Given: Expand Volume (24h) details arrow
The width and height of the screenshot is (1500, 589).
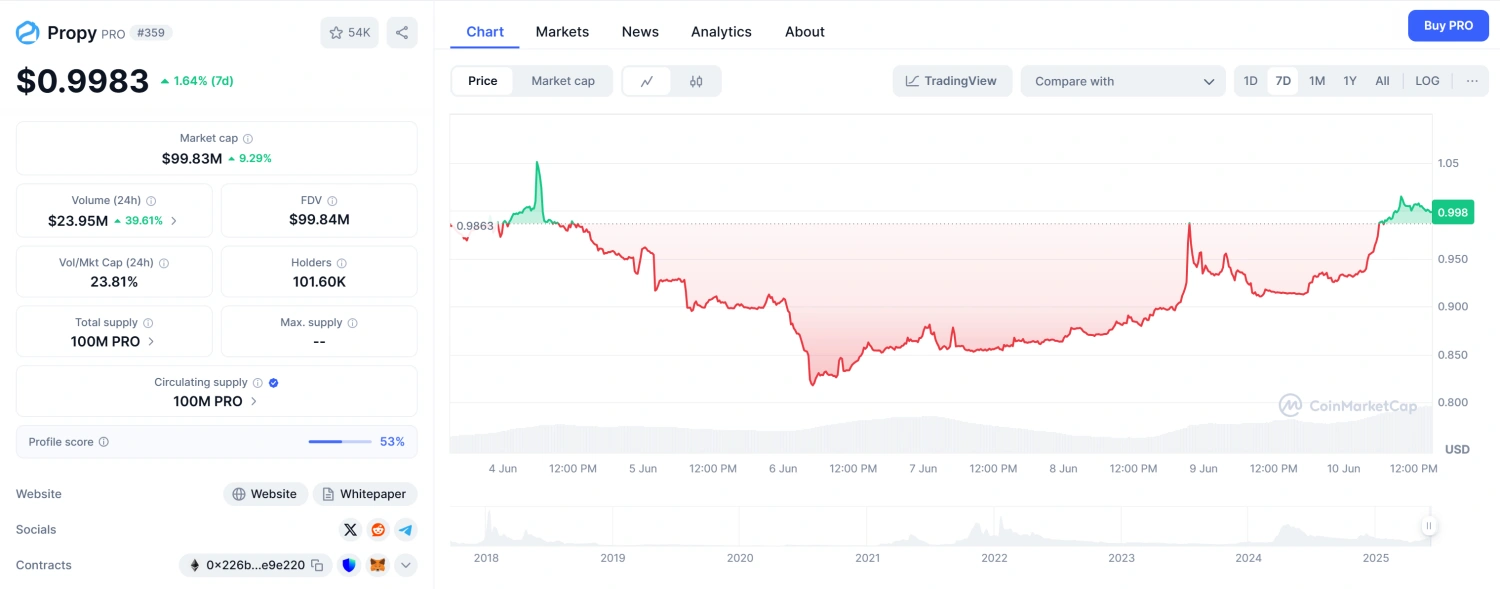Looking at the screenshot, I should coord(174,221).
